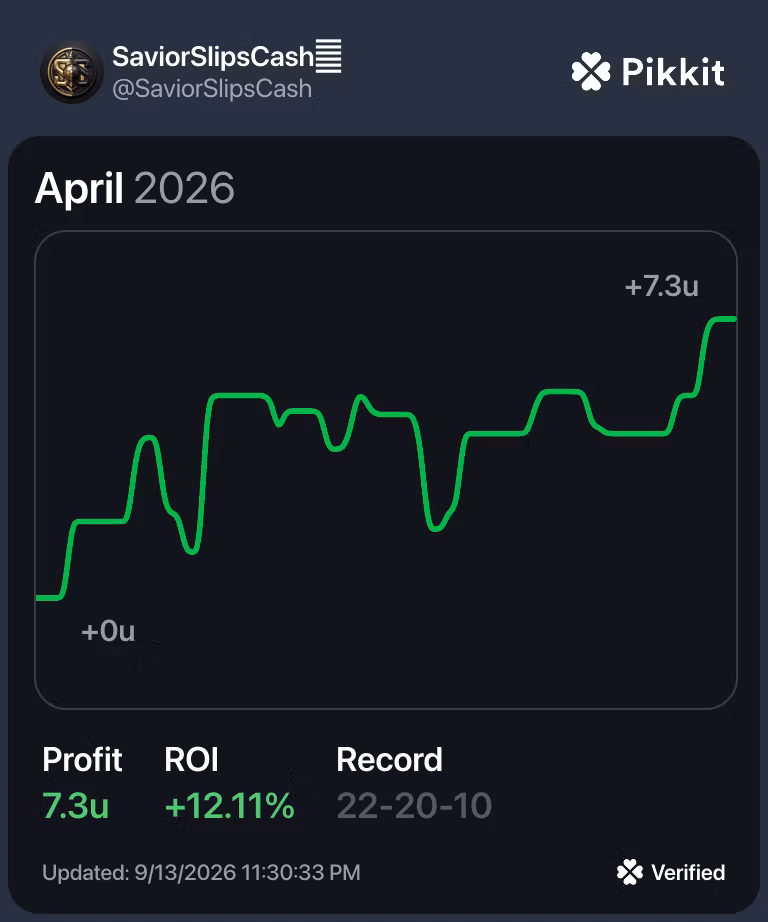768x922 pixels.
Task: Click the +0u starting chart label
Action: point(108,631)
